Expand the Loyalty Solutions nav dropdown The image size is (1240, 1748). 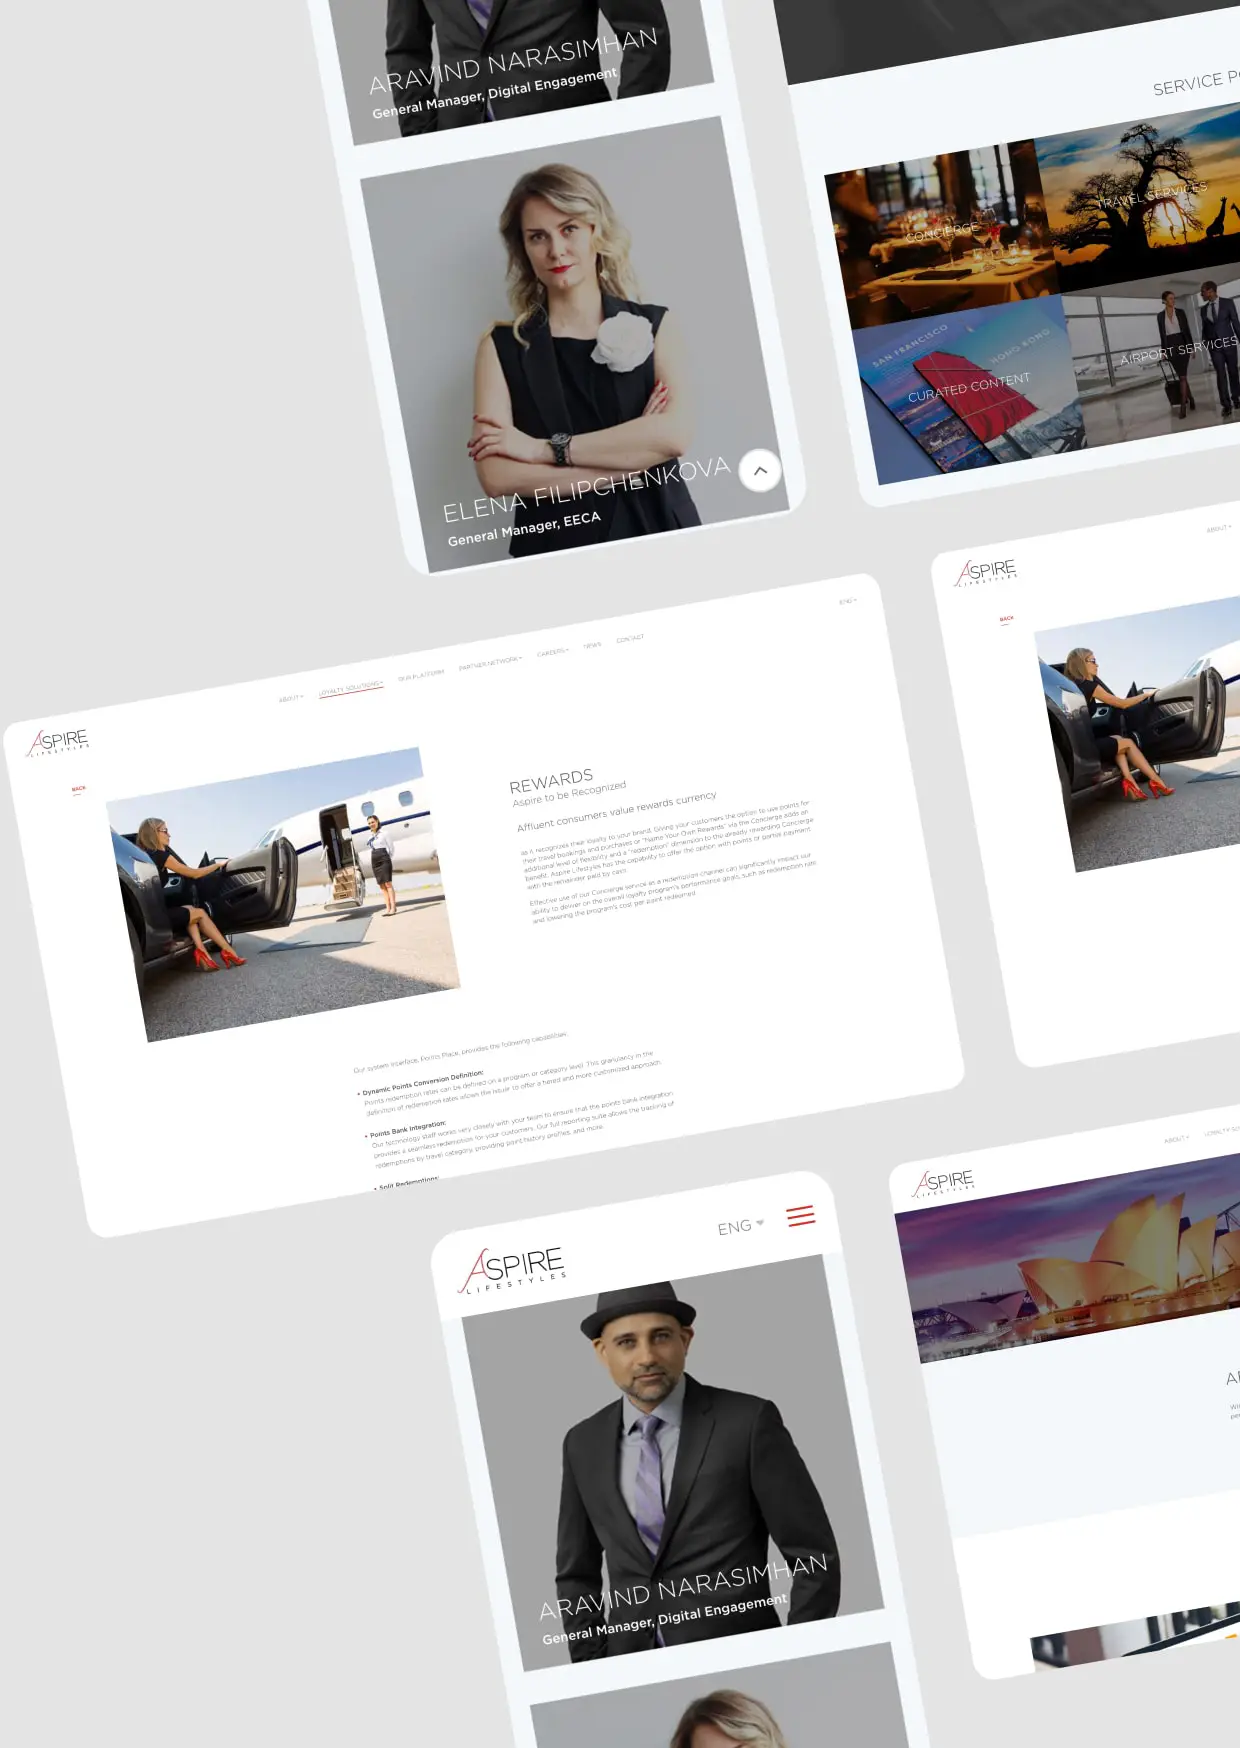pyautogui.click(x=351, y=688)
